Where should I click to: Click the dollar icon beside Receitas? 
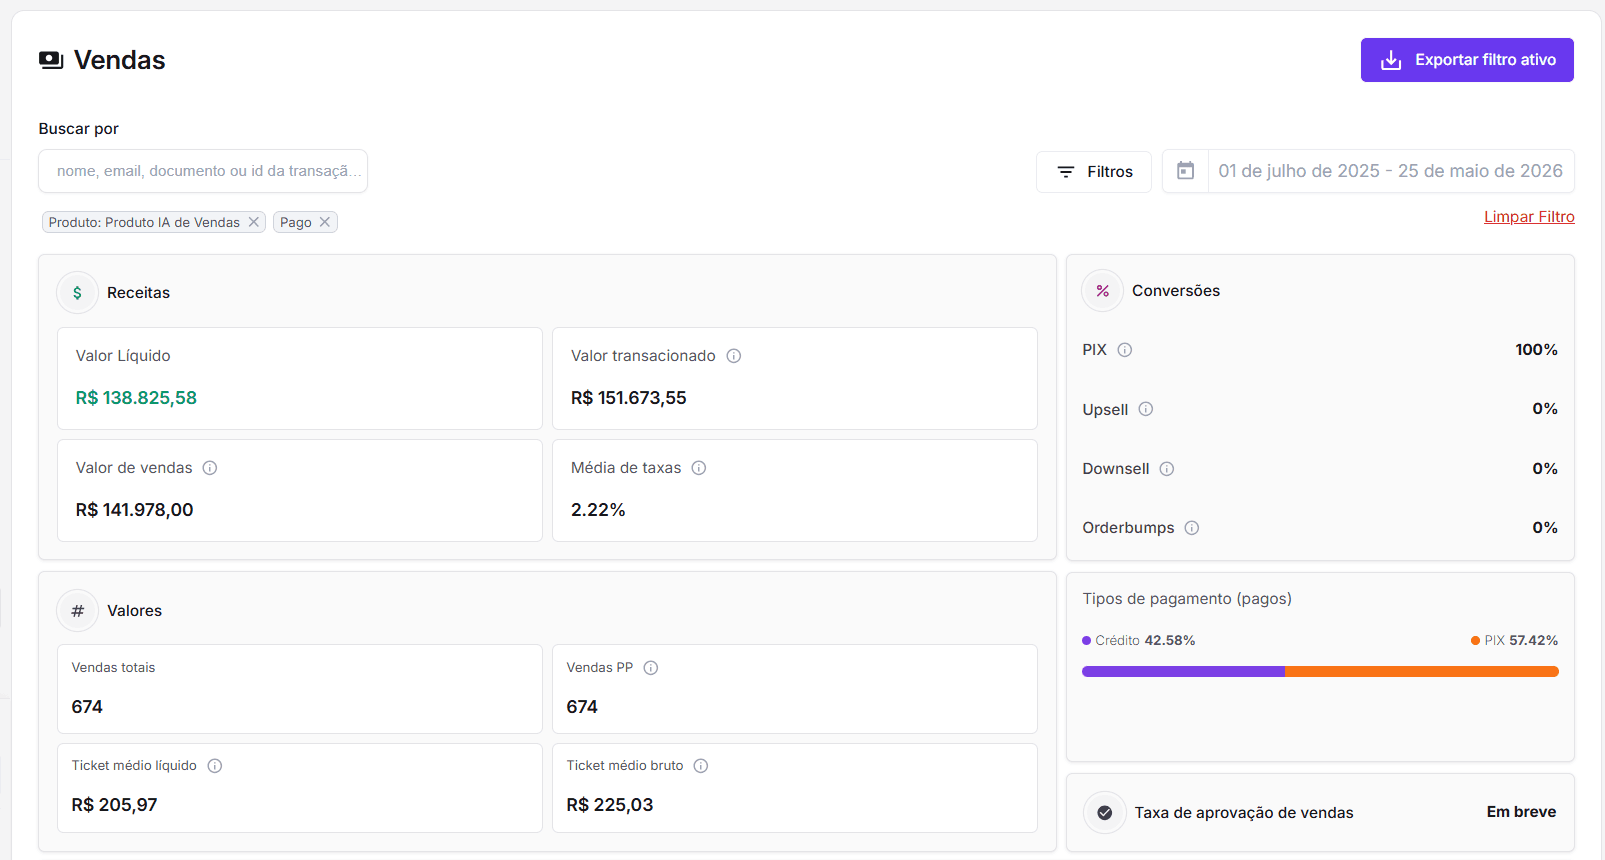(77, 293)
